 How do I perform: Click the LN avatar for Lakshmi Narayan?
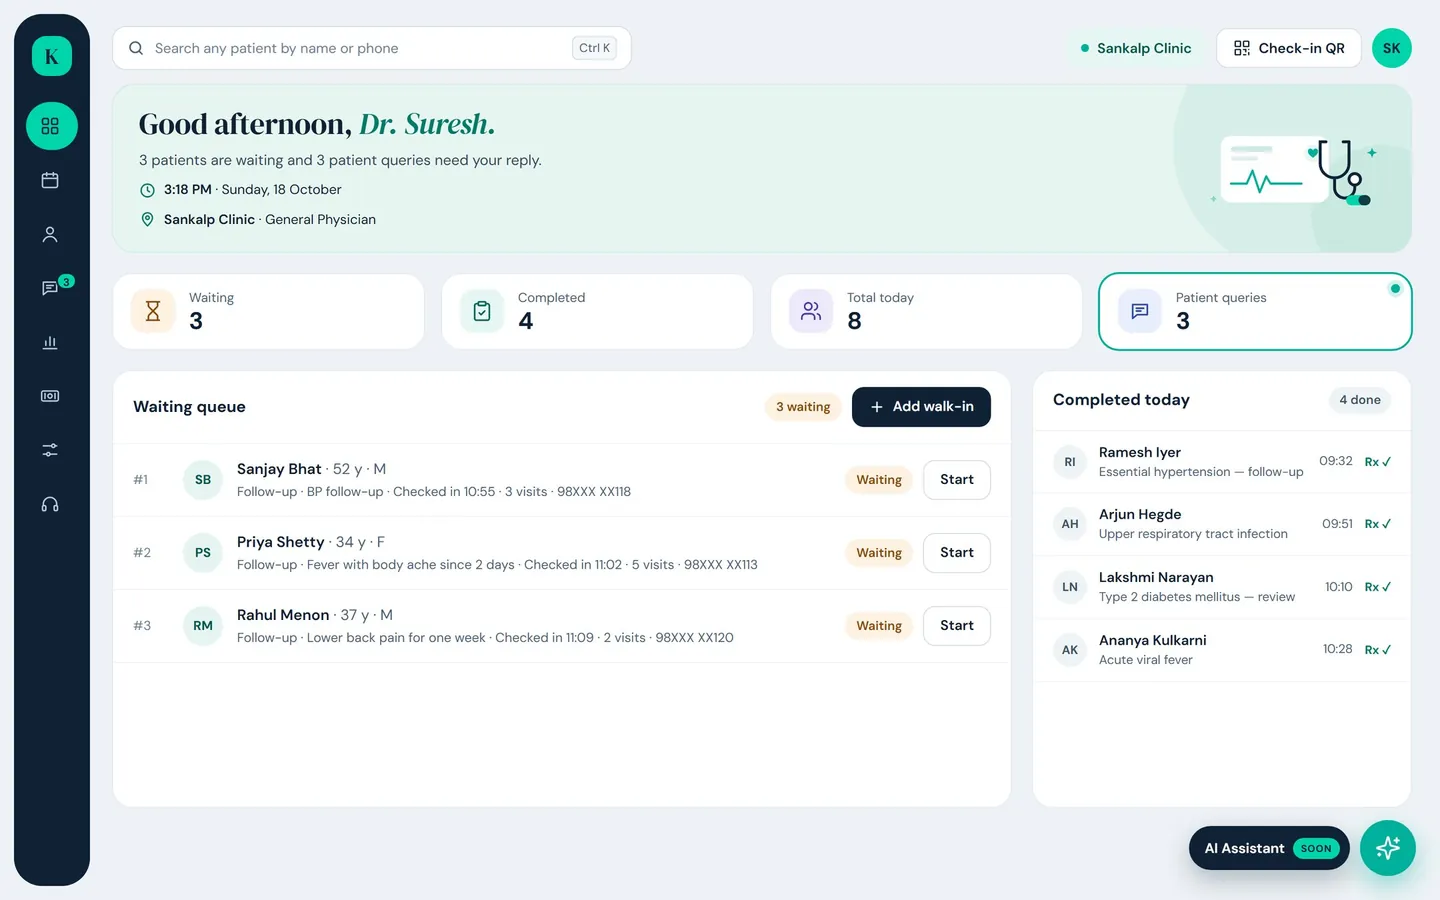click(x=1070, y=587)
